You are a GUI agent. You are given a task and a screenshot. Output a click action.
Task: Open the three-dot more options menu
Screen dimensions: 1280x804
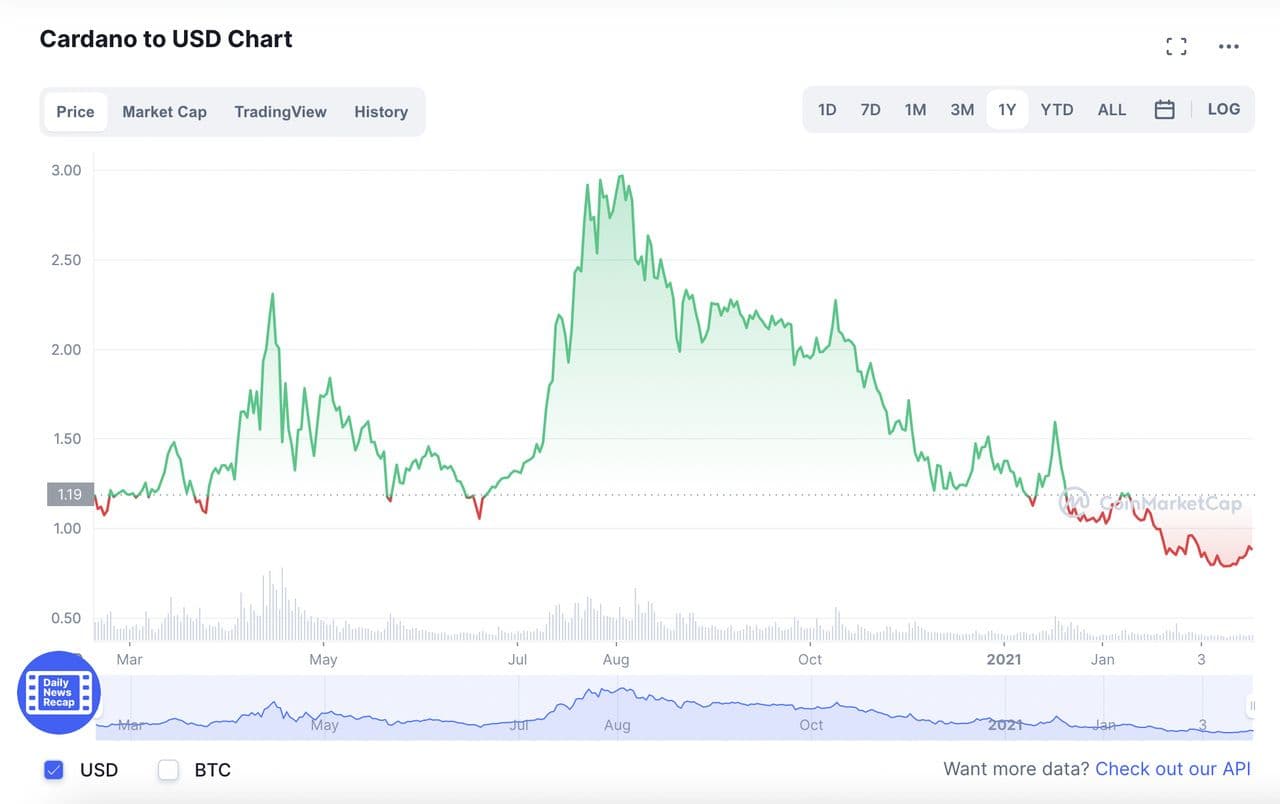[x=1229, y=46]
